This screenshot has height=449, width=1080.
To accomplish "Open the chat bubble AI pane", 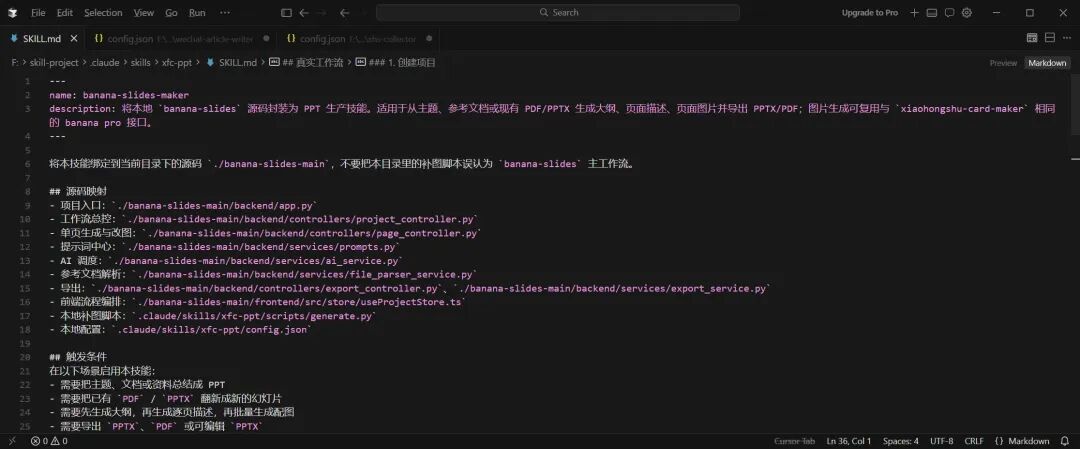I will pyautogui.click(x=949, y=12).
